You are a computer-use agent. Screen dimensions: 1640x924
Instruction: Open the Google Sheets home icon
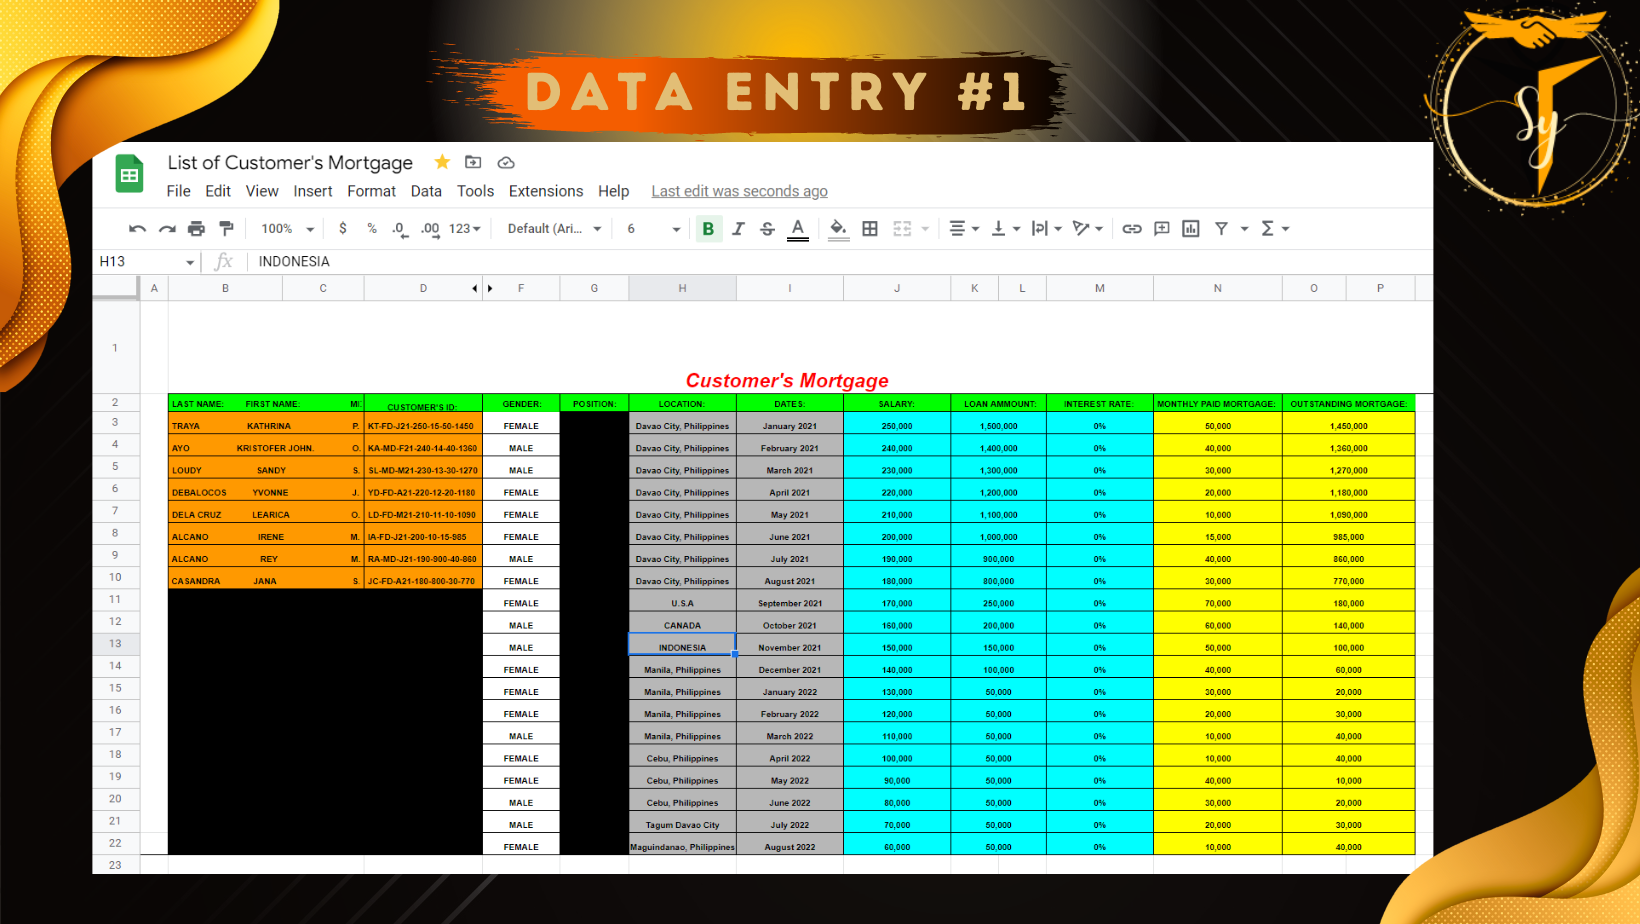point(129,174)
